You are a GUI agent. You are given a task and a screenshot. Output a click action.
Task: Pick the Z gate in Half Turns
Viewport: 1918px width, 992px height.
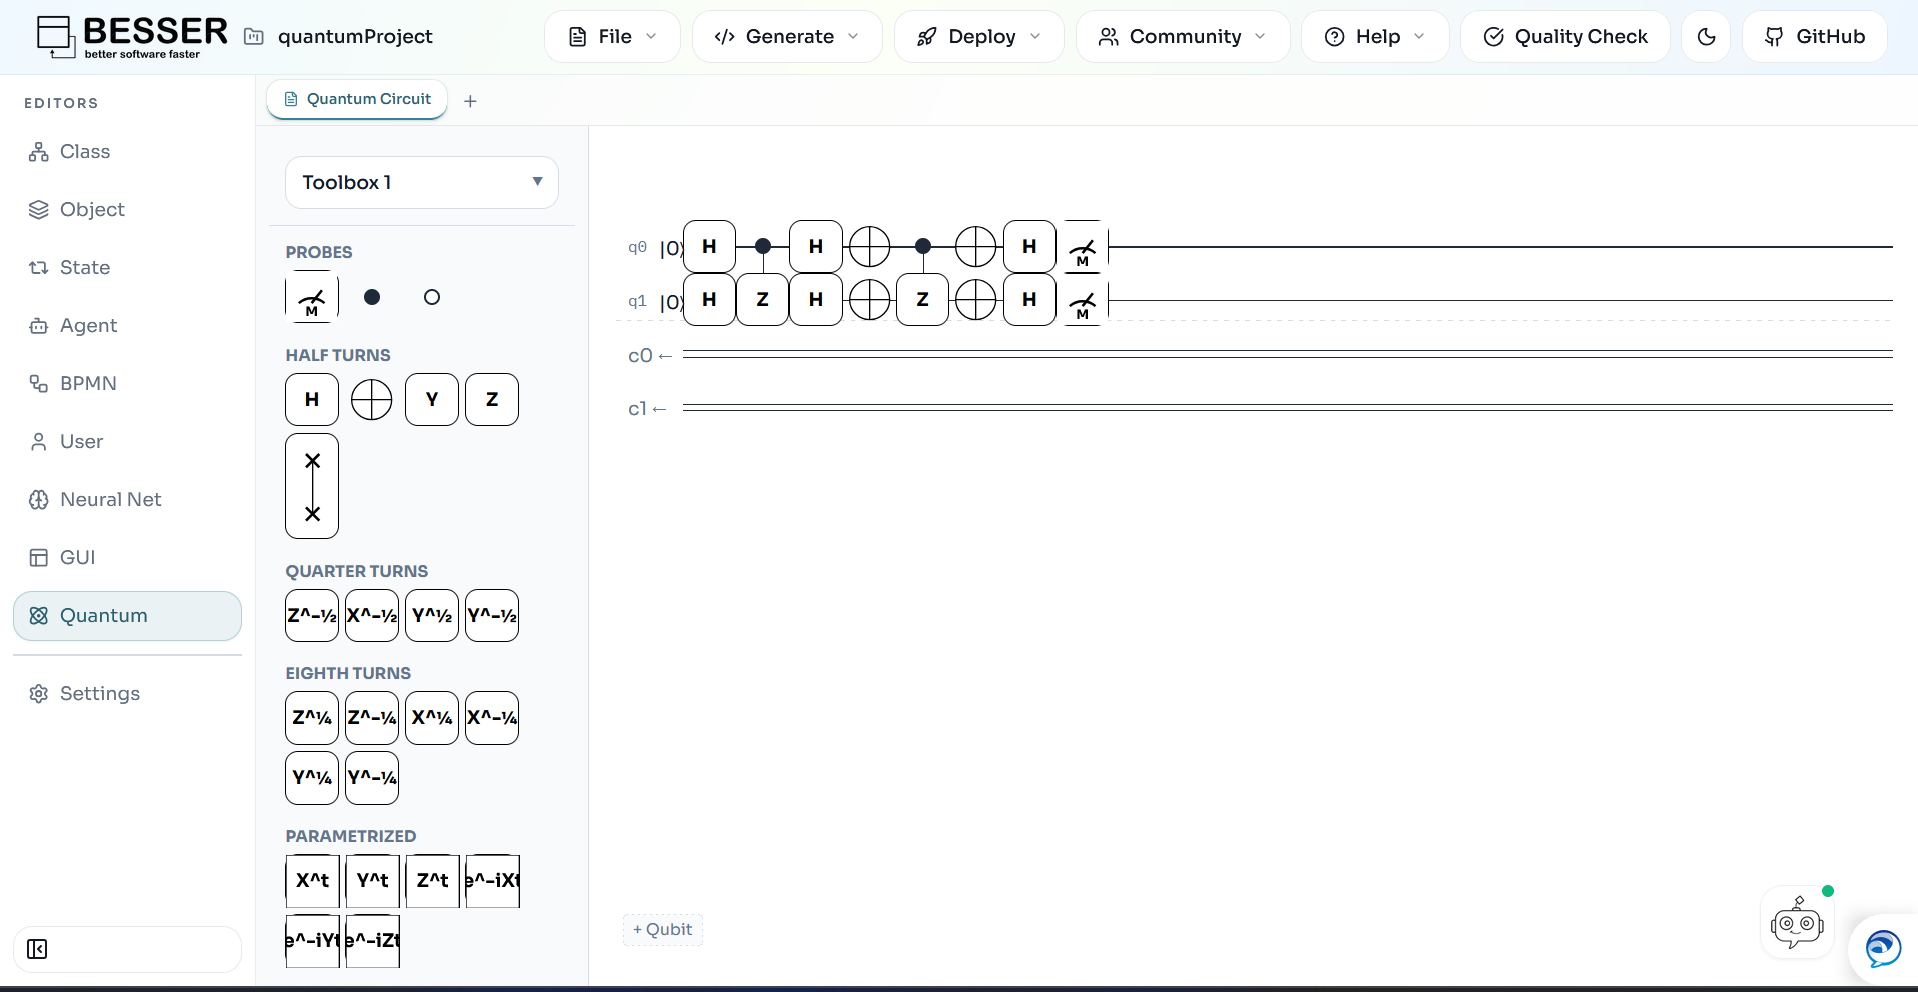point(492,400)
